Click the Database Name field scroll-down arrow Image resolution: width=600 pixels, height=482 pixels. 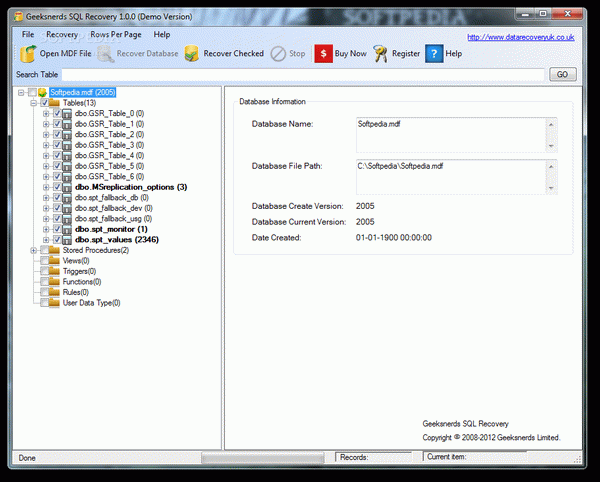[551, 146]
